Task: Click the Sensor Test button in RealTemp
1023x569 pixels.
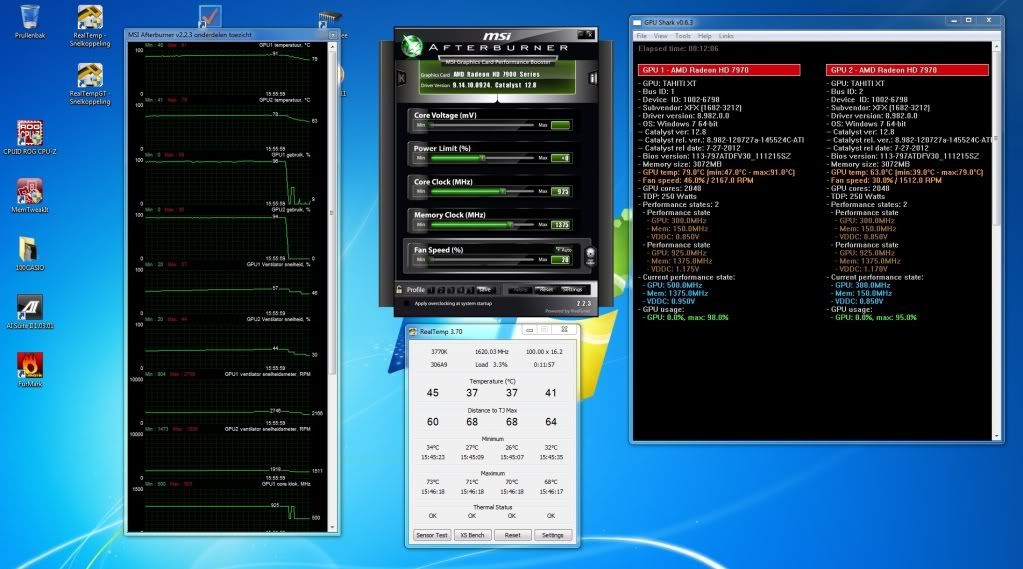Action: pos(432,535)
